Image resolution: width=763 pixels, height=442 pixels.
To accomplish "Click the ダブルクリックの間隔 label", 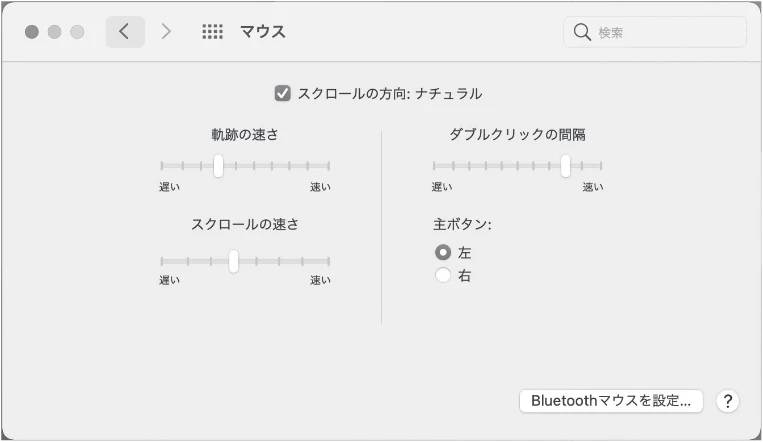I will pyautogui.click(x=517, y=134).
